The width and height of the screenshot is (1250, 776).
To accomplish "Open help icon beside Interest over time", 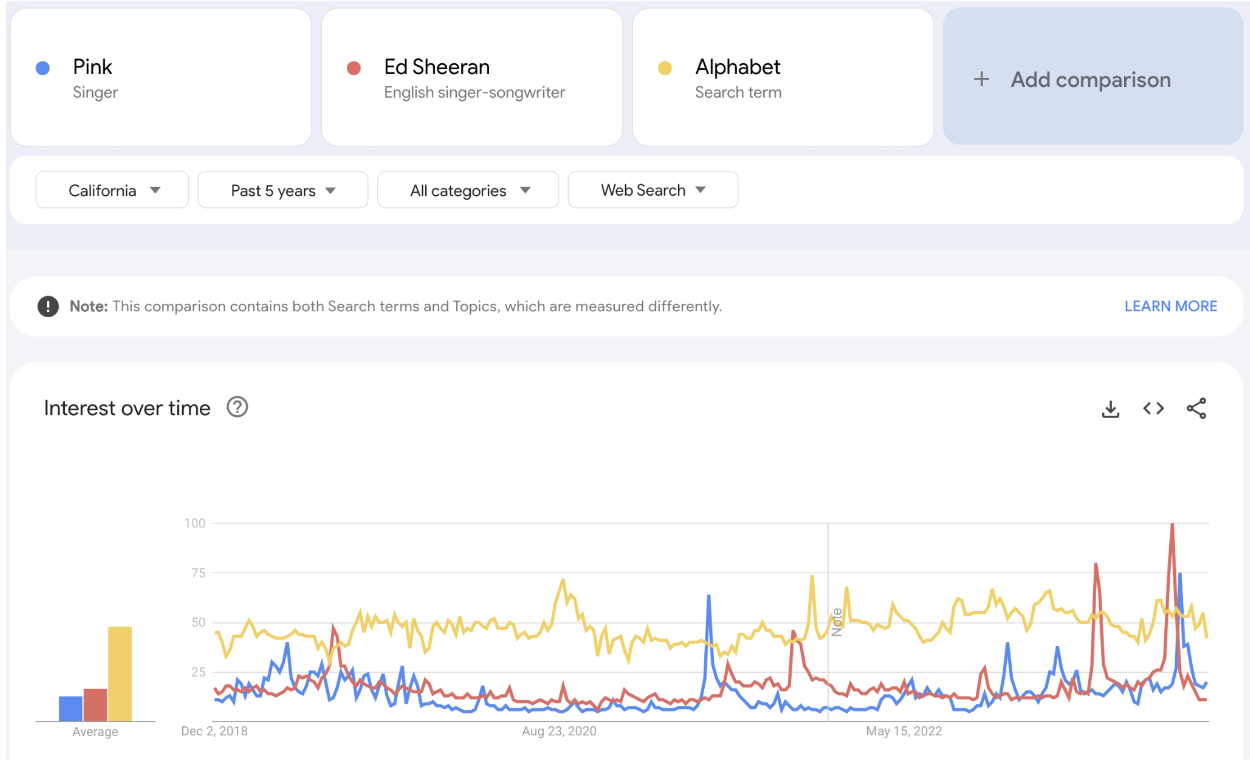I will (x=237, y=407).
